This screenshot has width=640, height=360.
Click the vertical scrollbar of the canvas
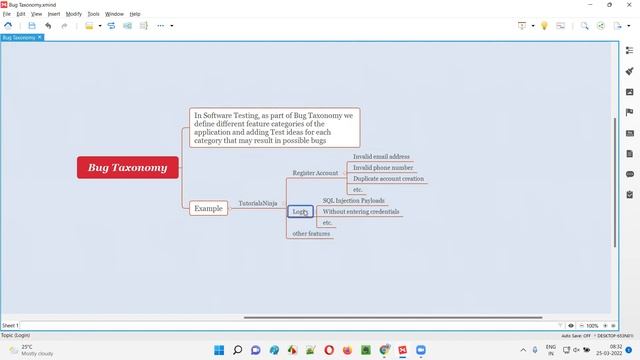[x=615, y=182]
